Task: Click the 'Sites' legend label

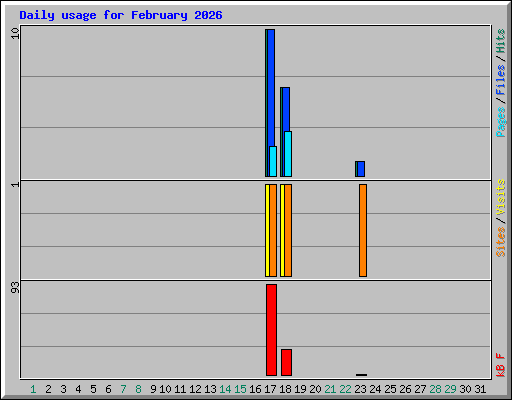Action: pos(501,242)
